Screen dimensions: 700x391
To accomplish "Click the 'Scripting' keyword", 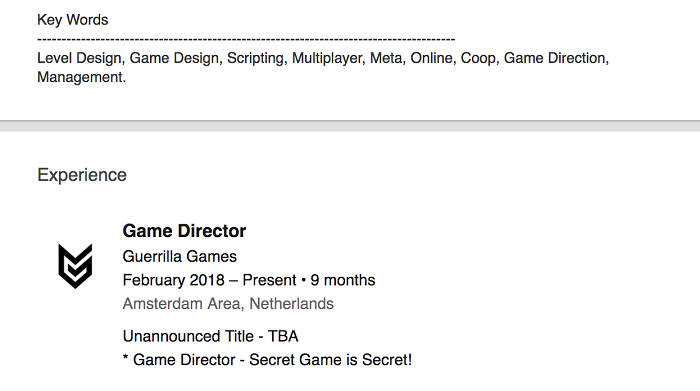I will (255, 58).
